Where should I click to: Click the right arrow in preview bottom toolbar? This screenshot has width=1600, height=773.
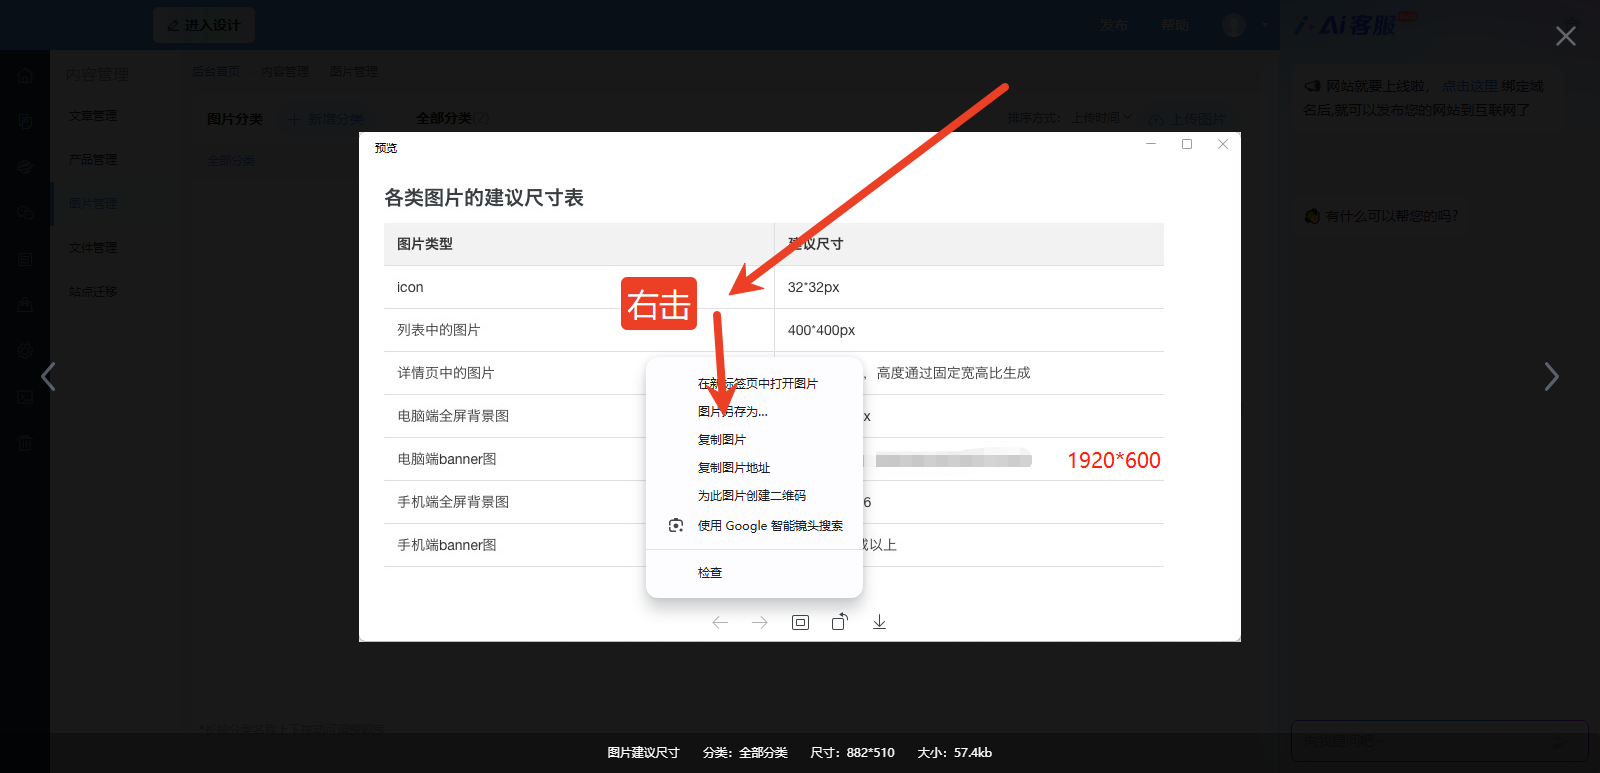click(760, 622)
